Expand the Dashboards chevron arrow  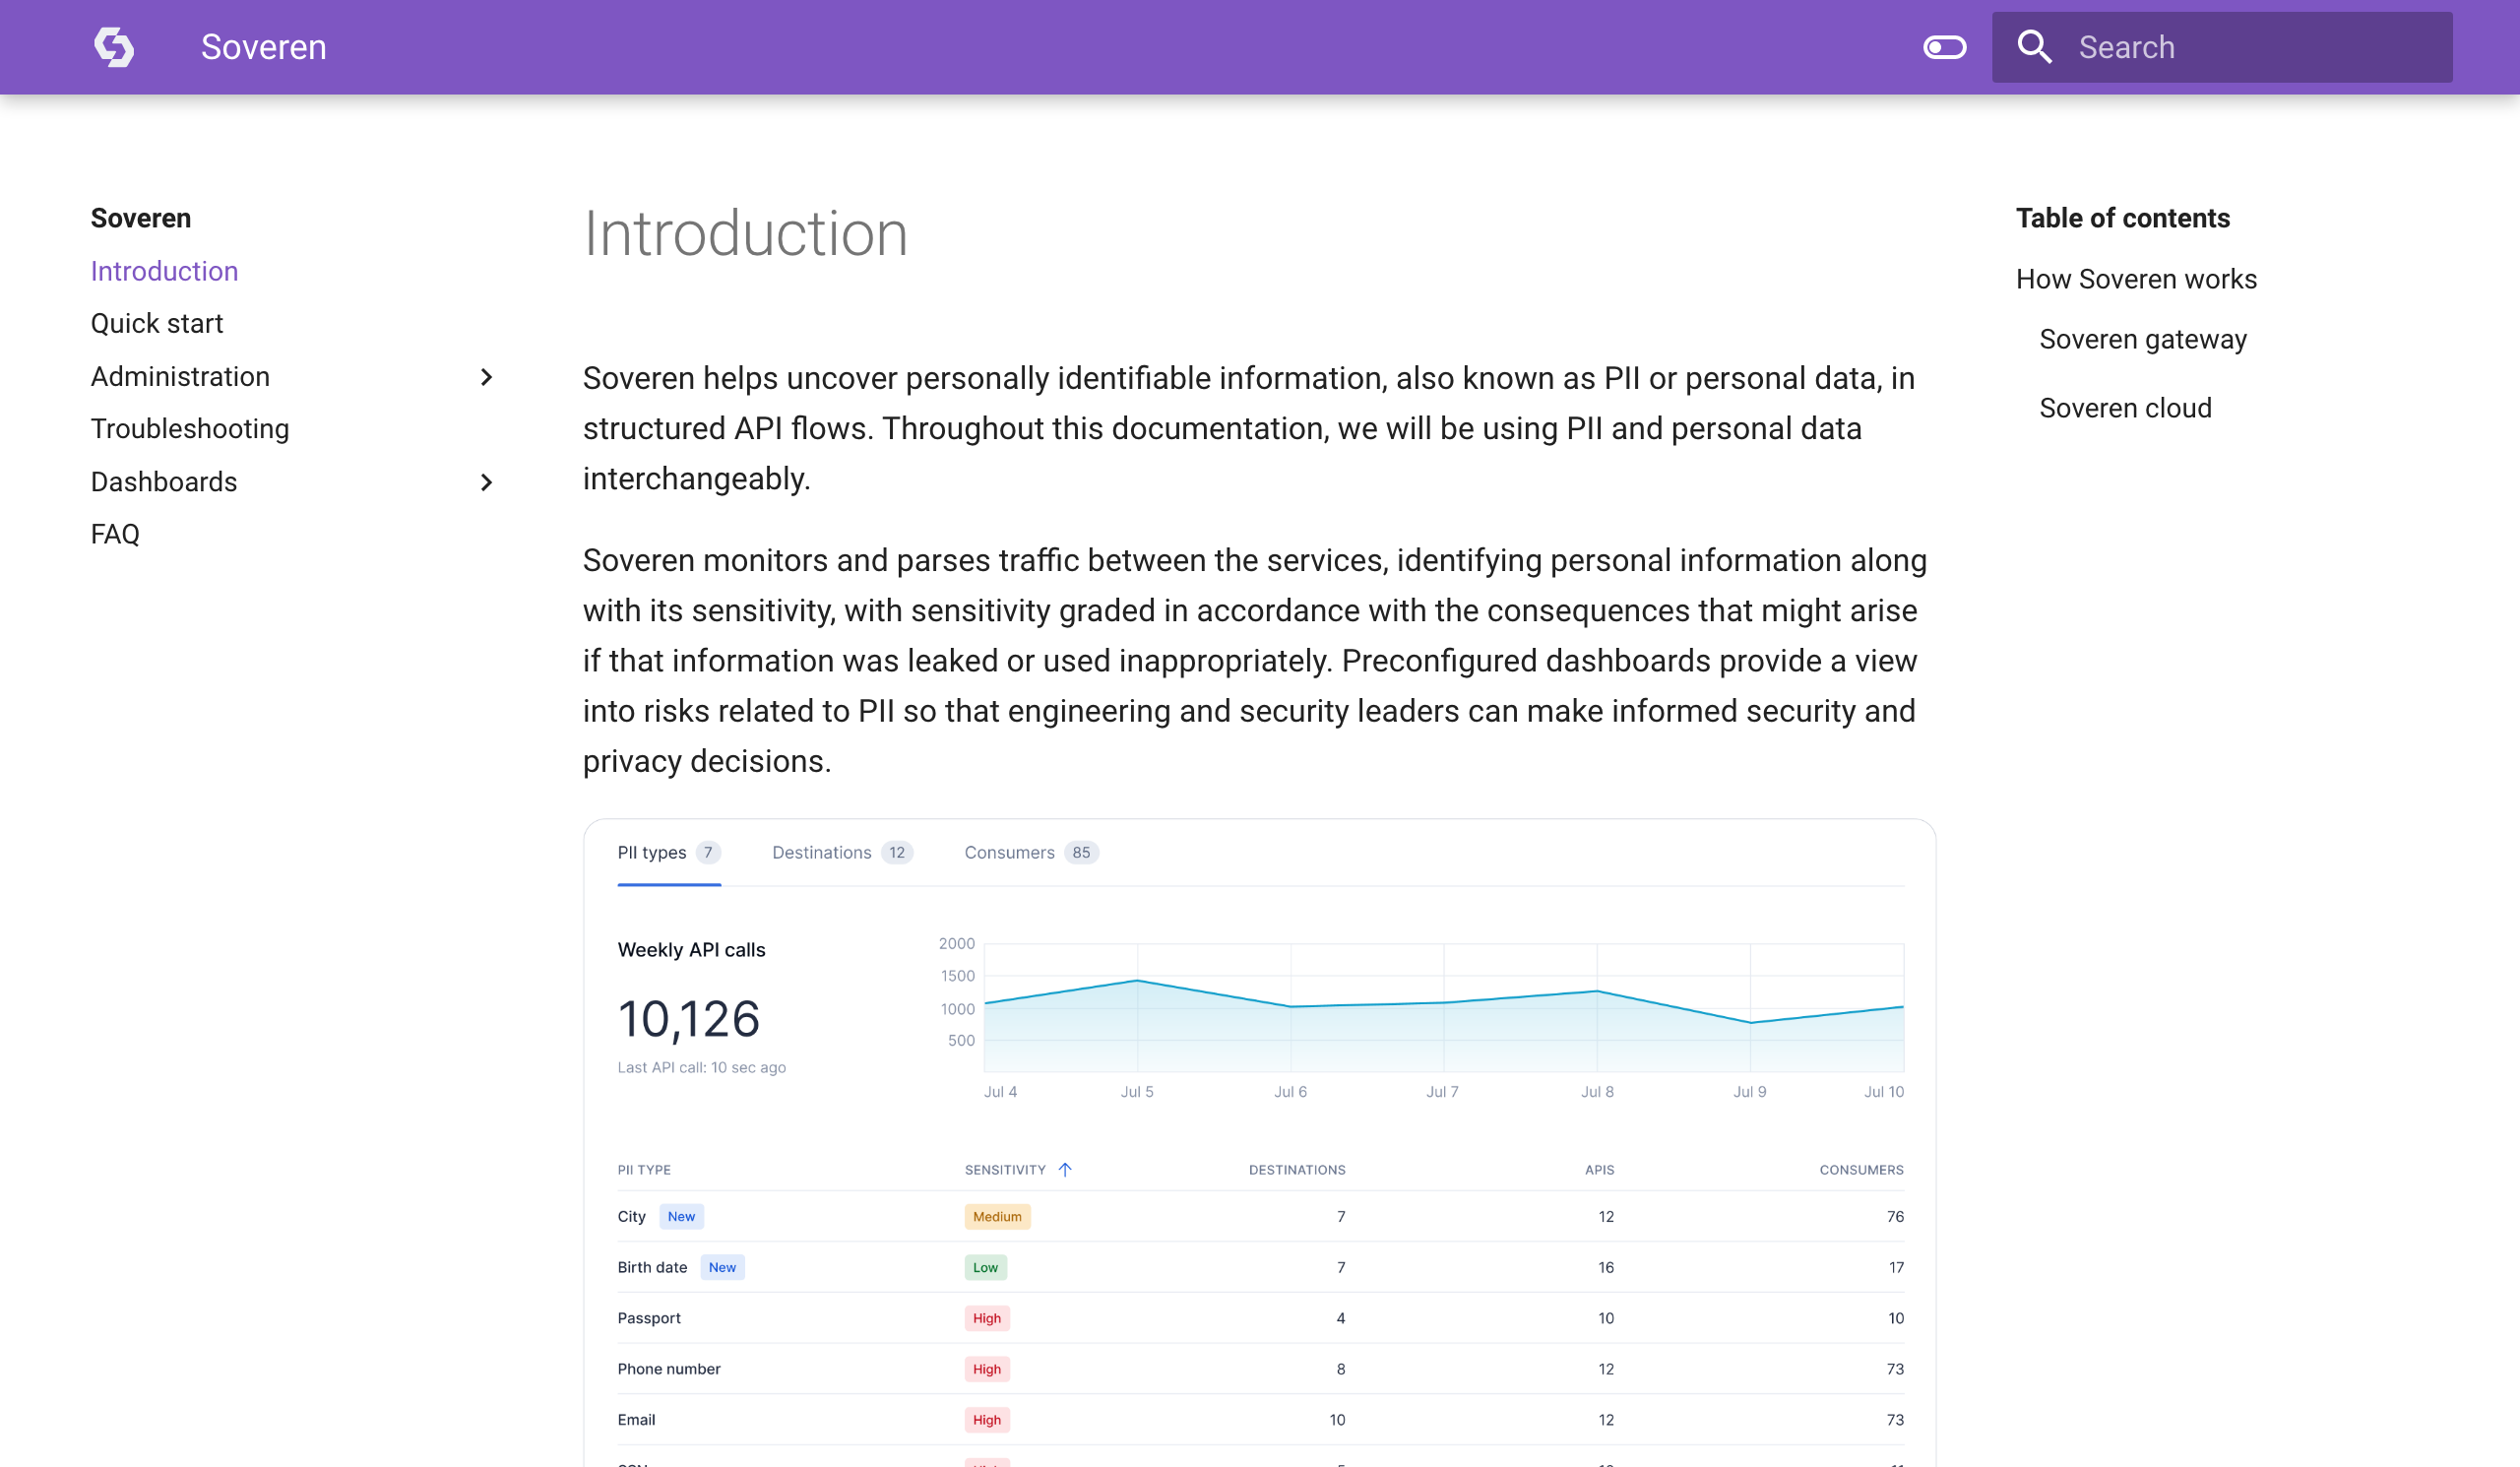point(486,482)
